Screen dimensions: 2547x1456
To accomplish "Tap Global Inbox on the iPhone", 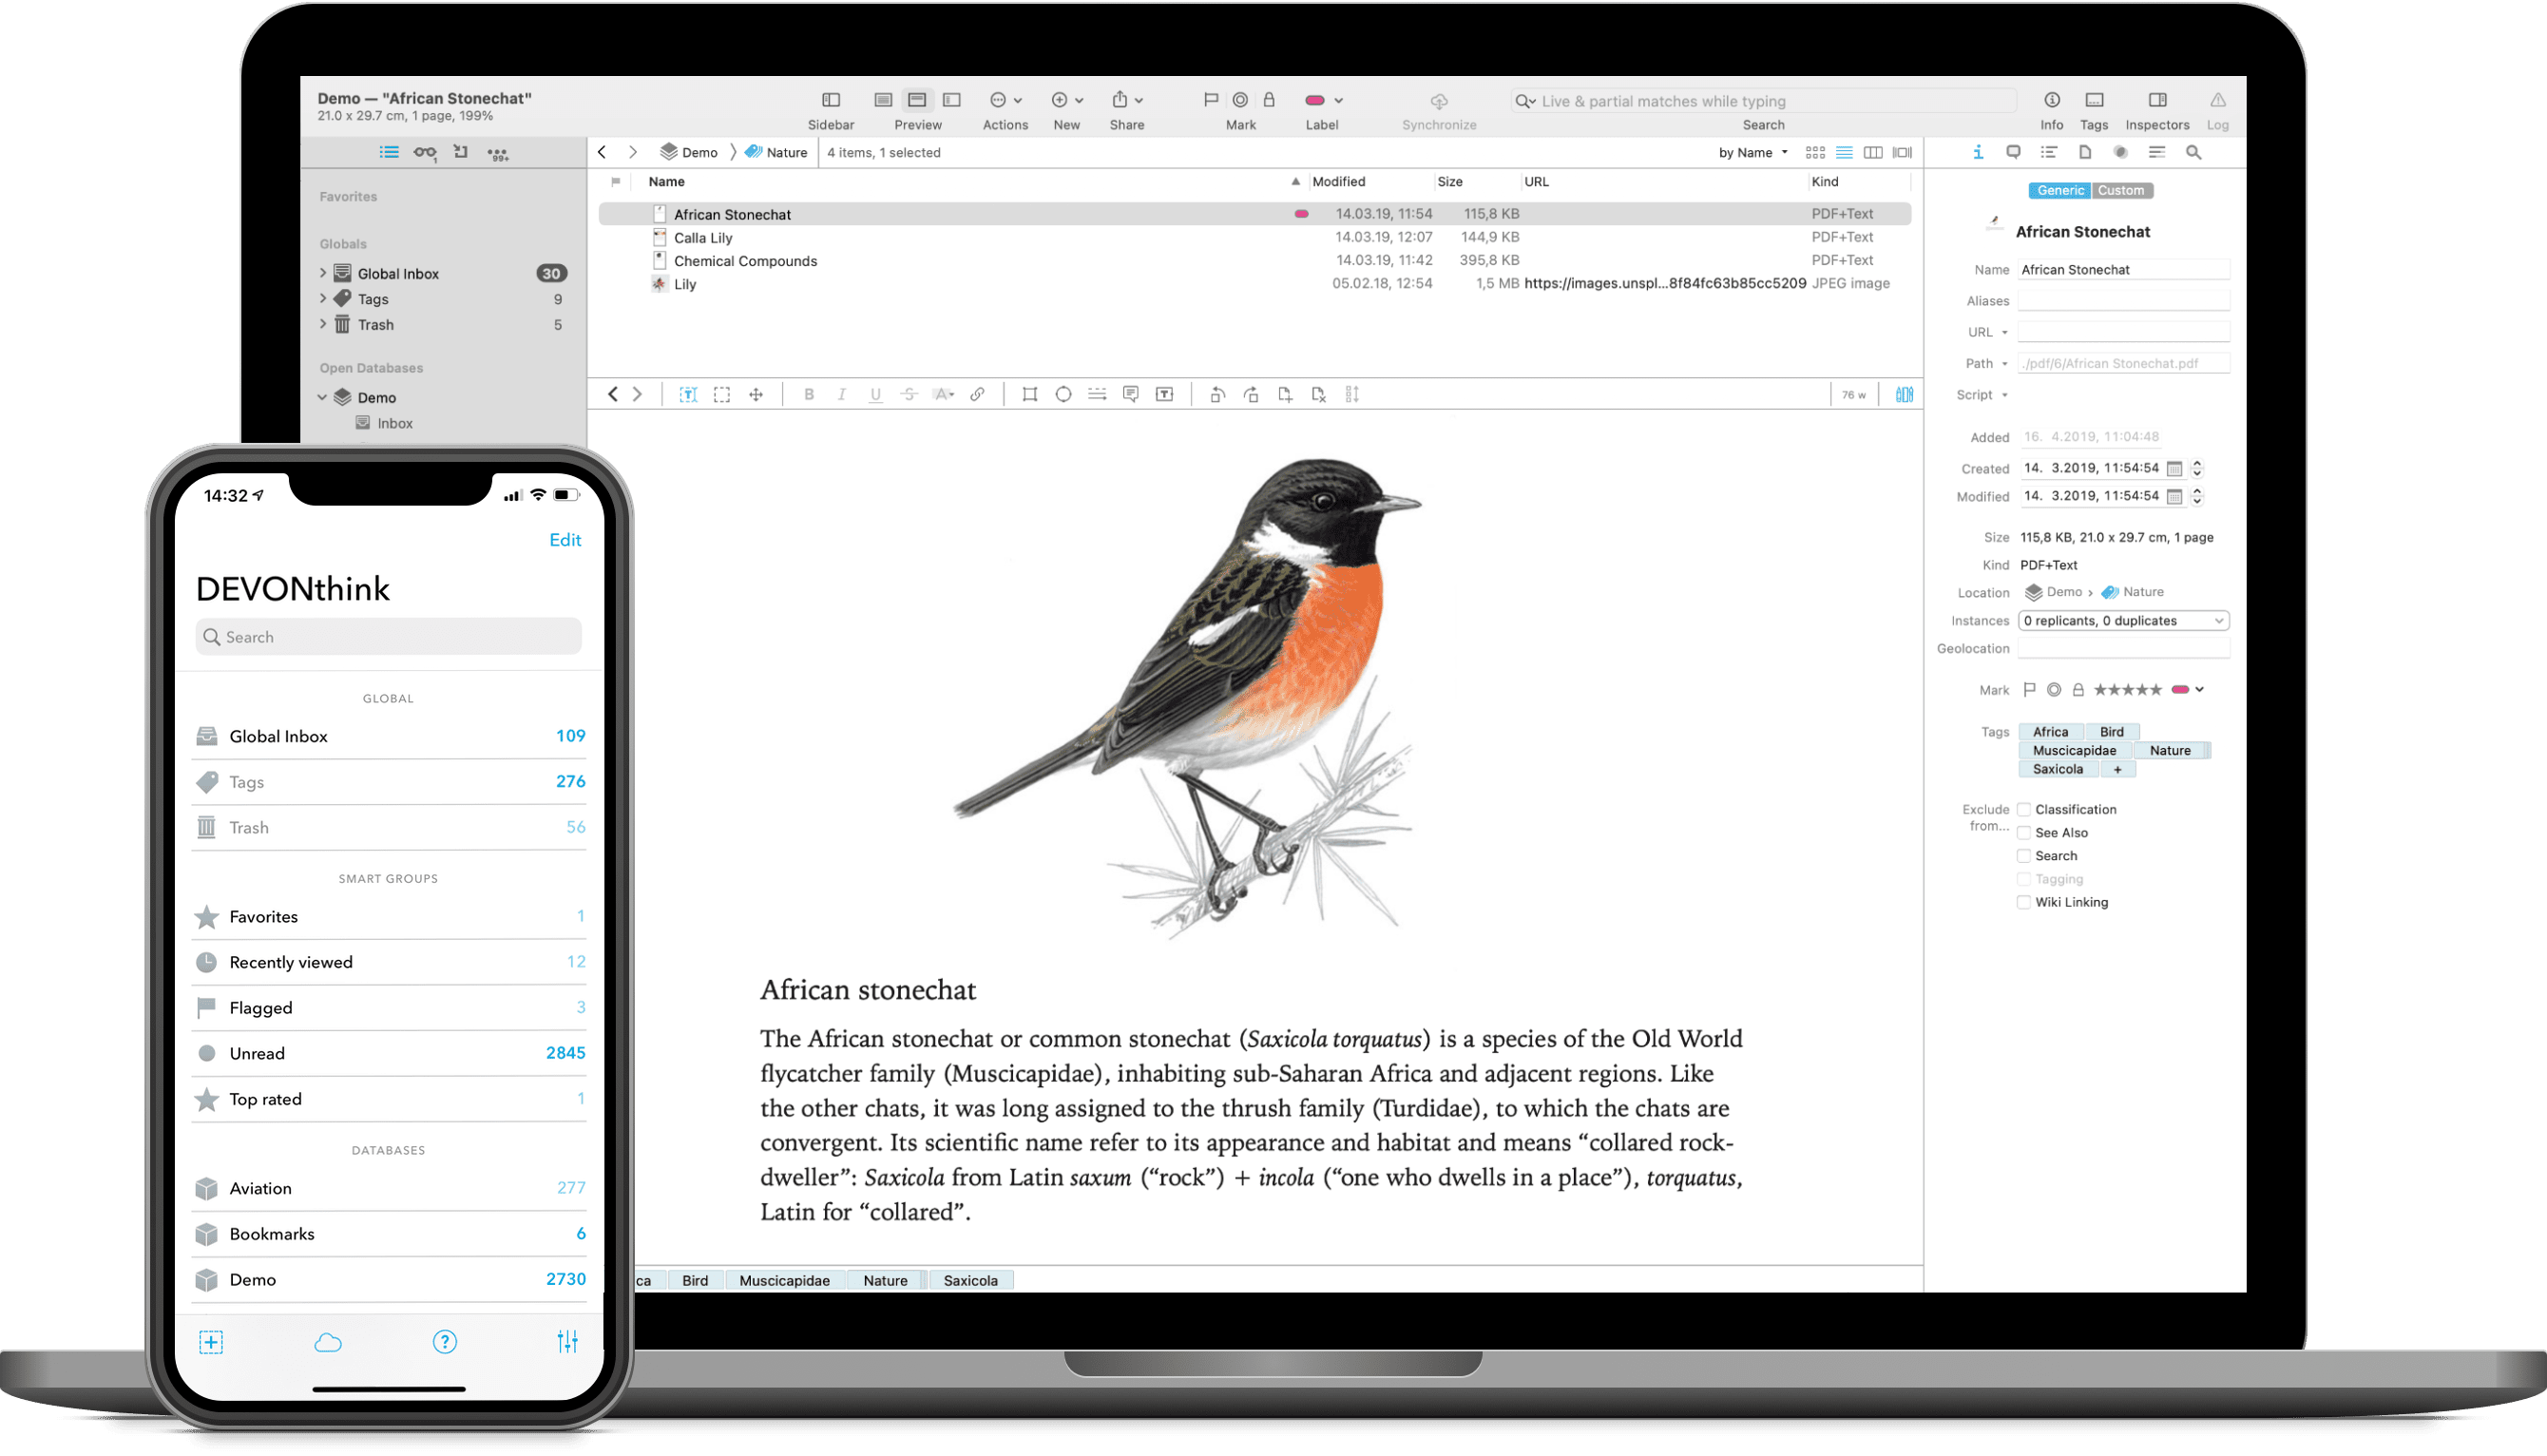I will pos(388,736).
